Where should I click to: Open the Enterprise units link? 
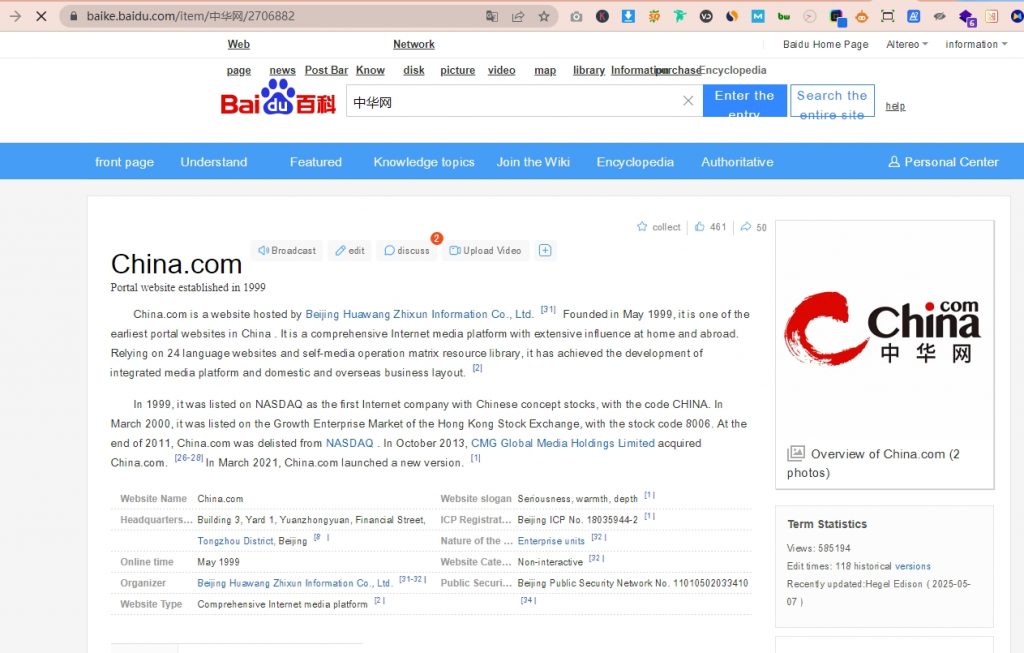[x=551, y=541]
